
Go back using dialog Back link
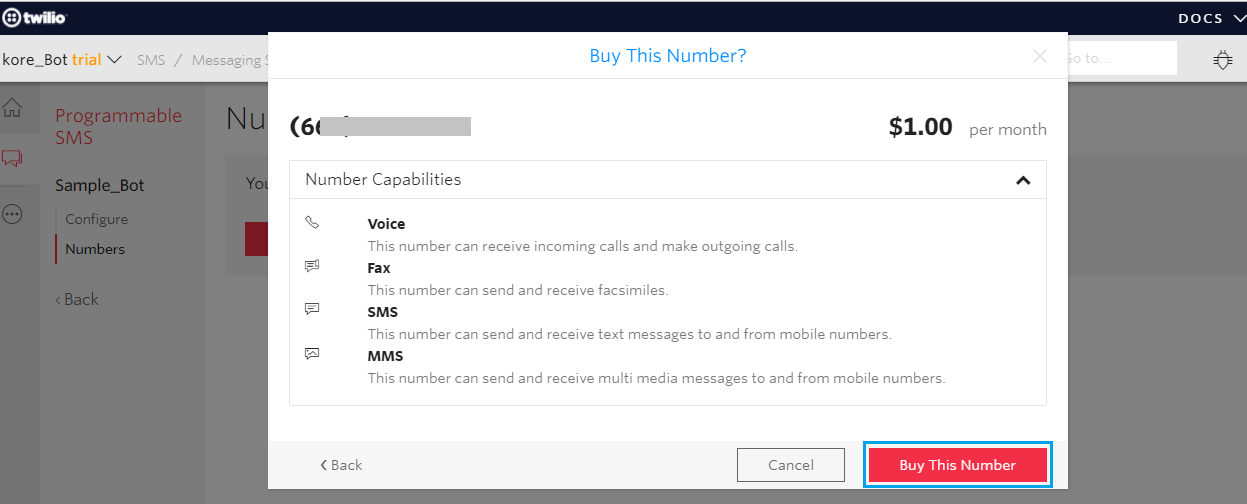pyautogui.click(x=341, y=465)
